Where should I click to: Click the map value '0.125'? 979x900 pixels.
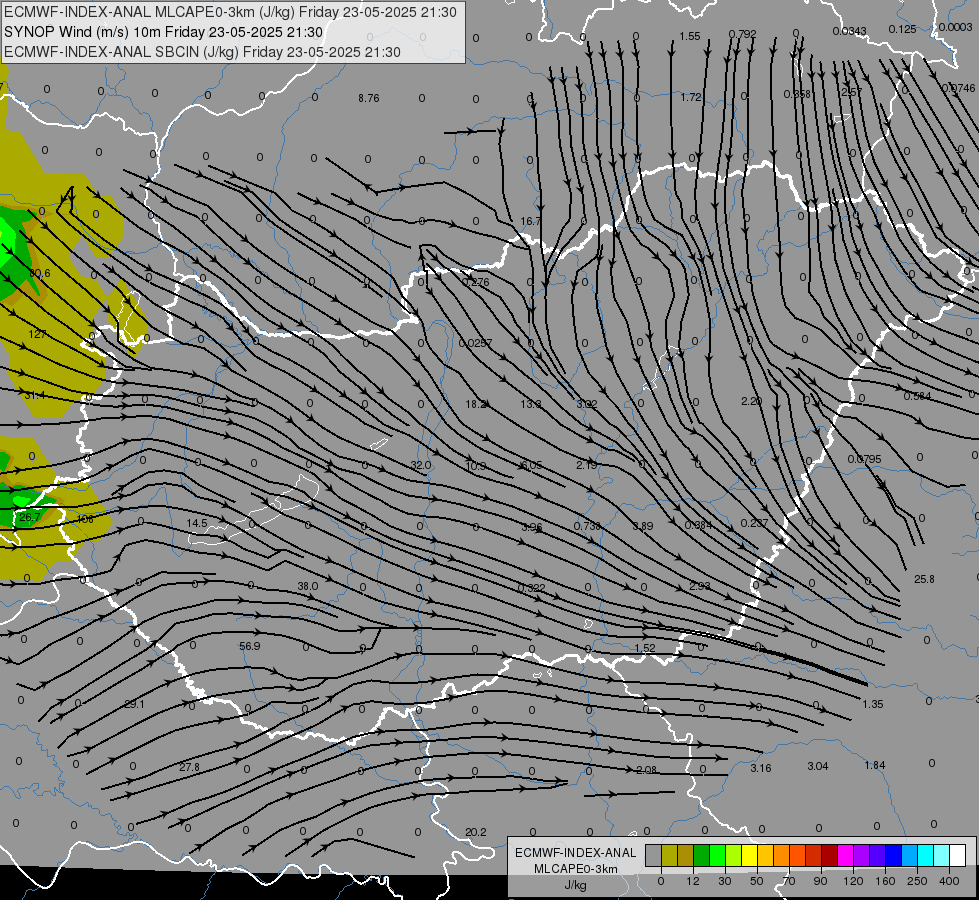(902, 29)
